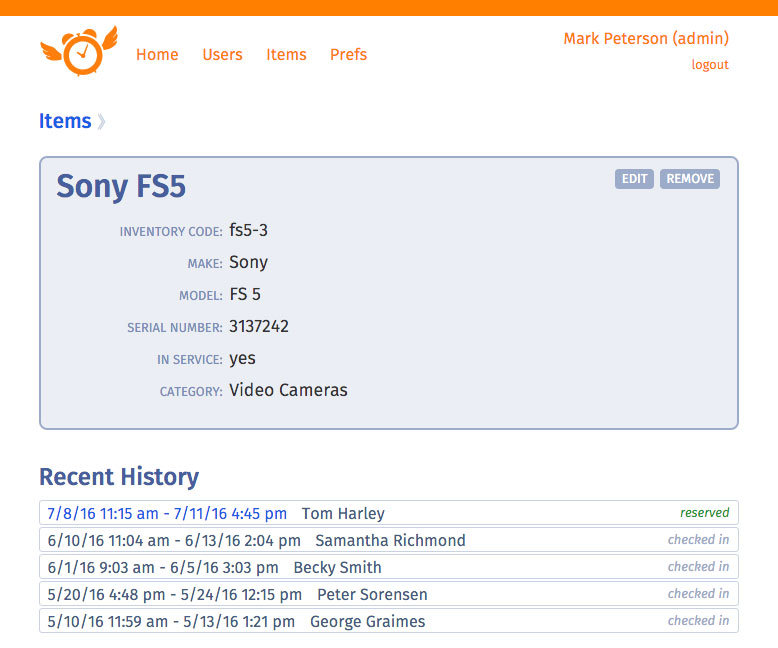Viewport: 778px width, 648px height.
Task: Go to the Users page
Action: [222, 55]
